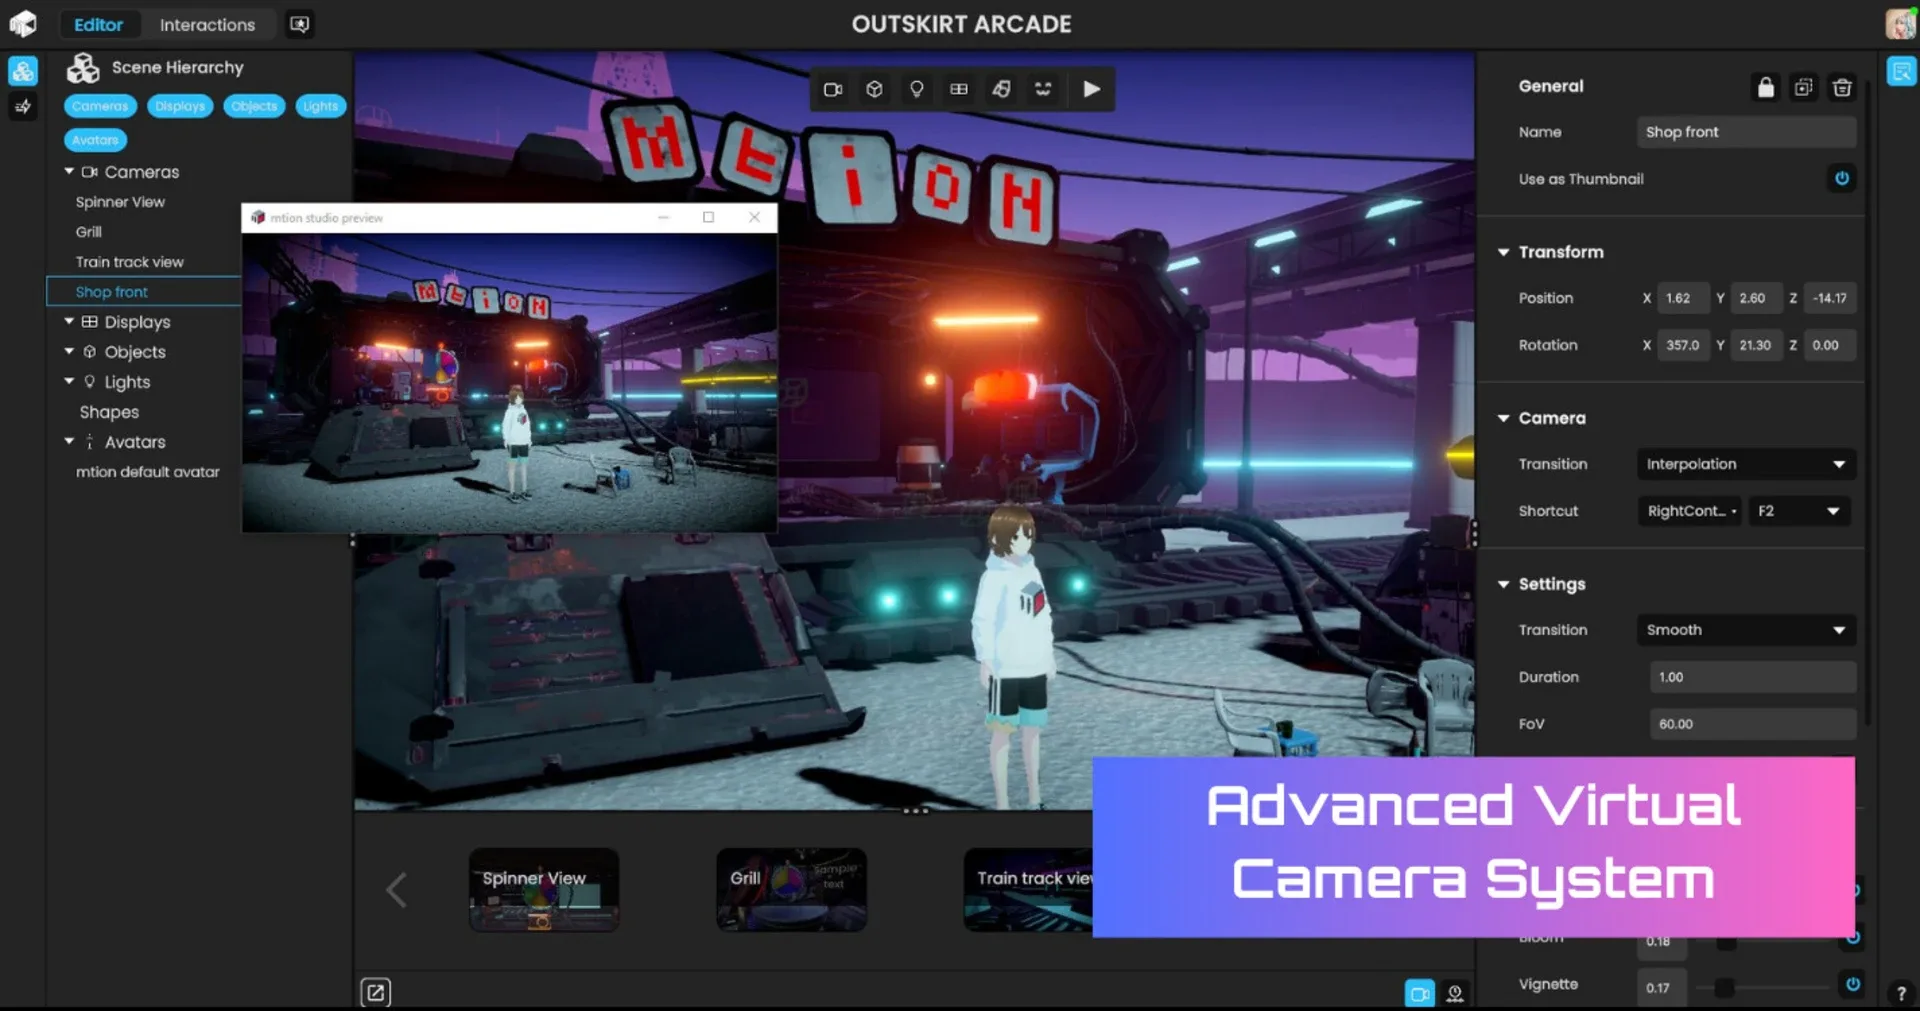
Task: Collapse the Cameras group in Scene Hierarchy
Action: (x=68, y=171)
